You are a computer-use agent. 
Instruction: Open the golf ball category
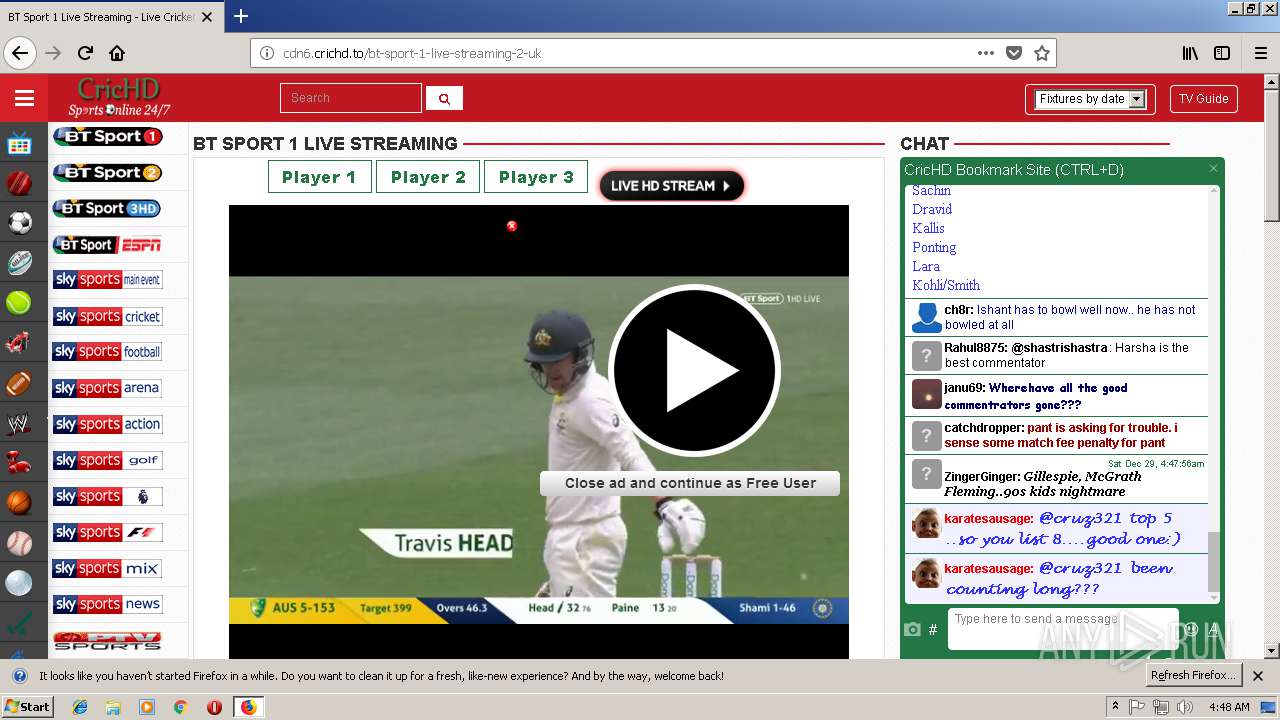click(x=19, y=583)
